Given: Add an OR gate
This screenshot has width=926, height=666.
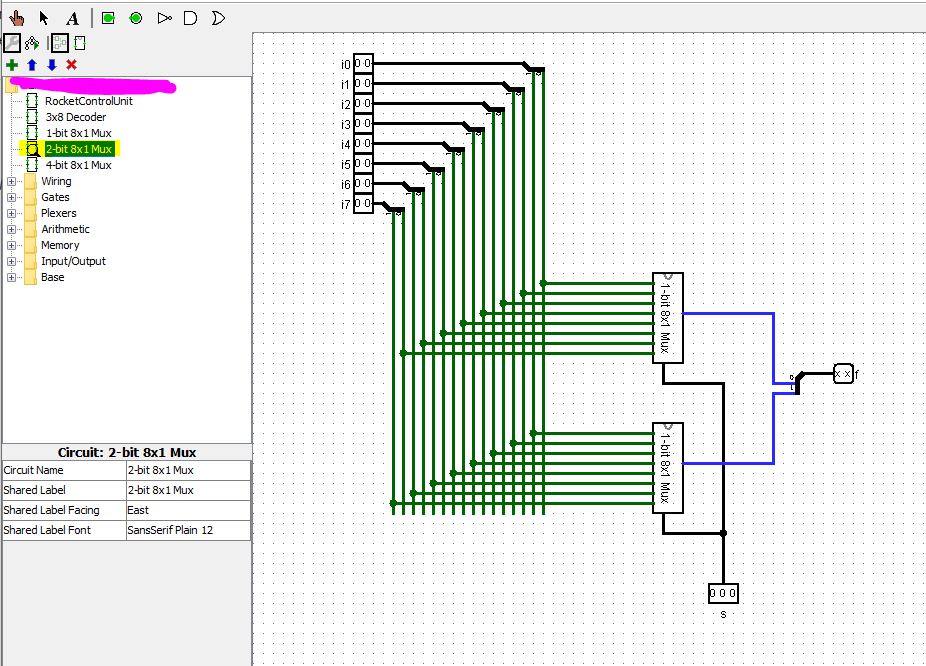Looking at the screenshot, I should (x=218, y=18).
